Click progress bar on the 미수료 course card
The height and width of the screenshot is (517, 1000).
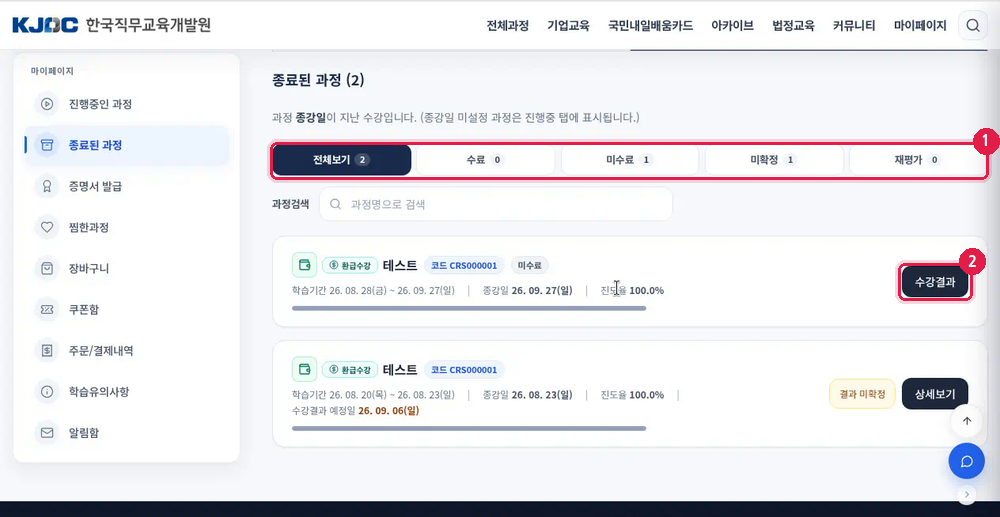pyautogui.click(x=469, y=308)
